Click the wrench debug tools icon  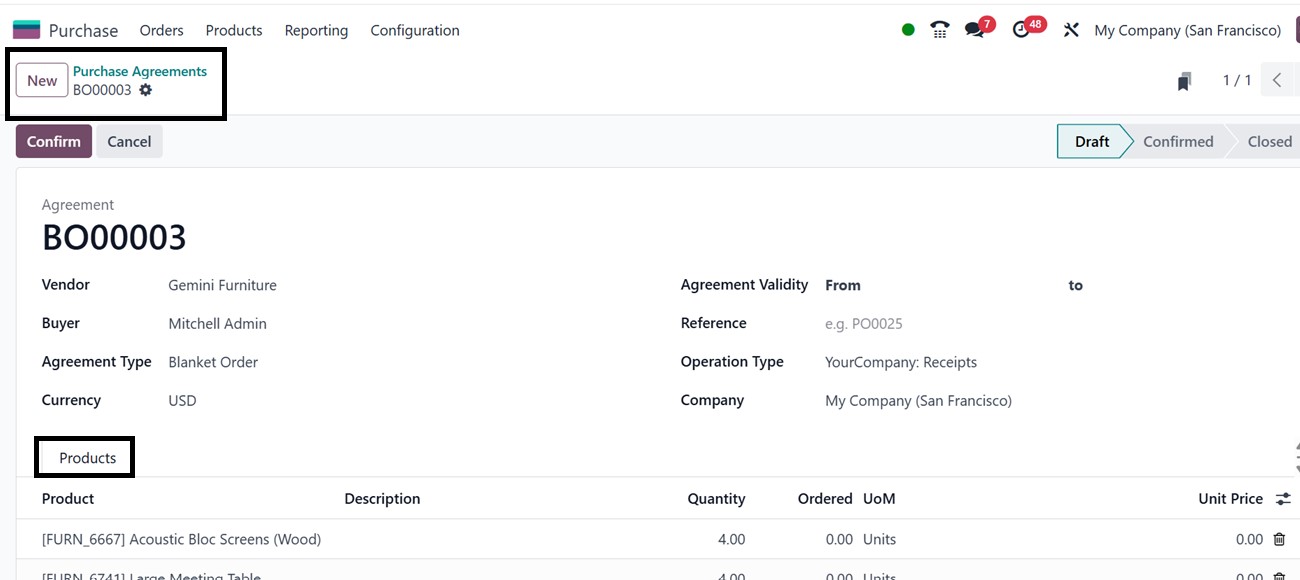1071,30
